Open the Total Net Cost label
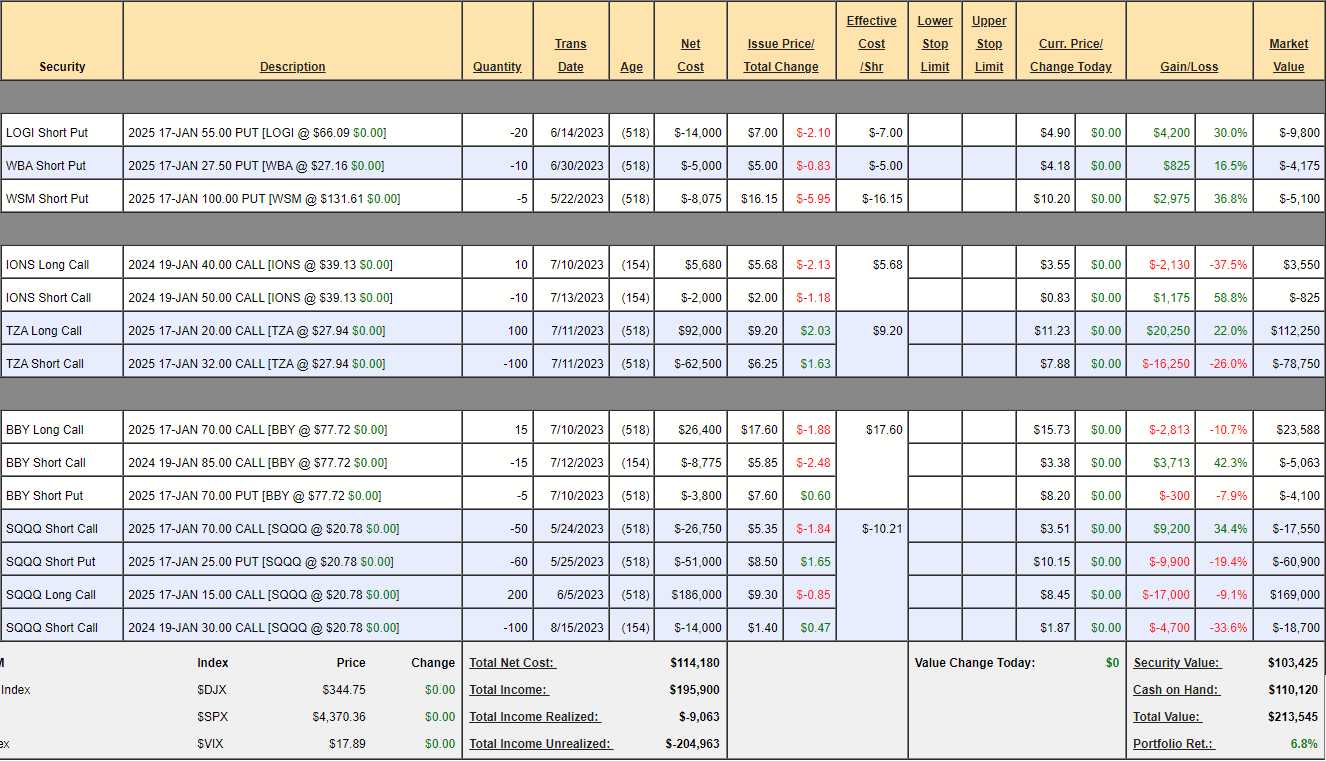The image size is (1326, 761). [512, 663]
